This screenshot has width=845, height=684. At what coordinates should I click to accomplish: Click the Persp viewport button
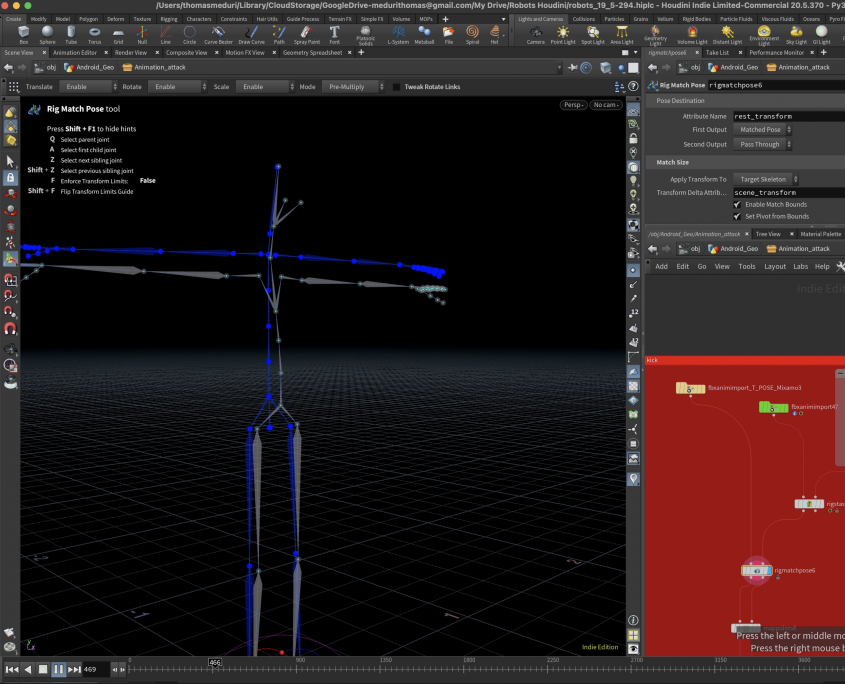coord(573,105)
